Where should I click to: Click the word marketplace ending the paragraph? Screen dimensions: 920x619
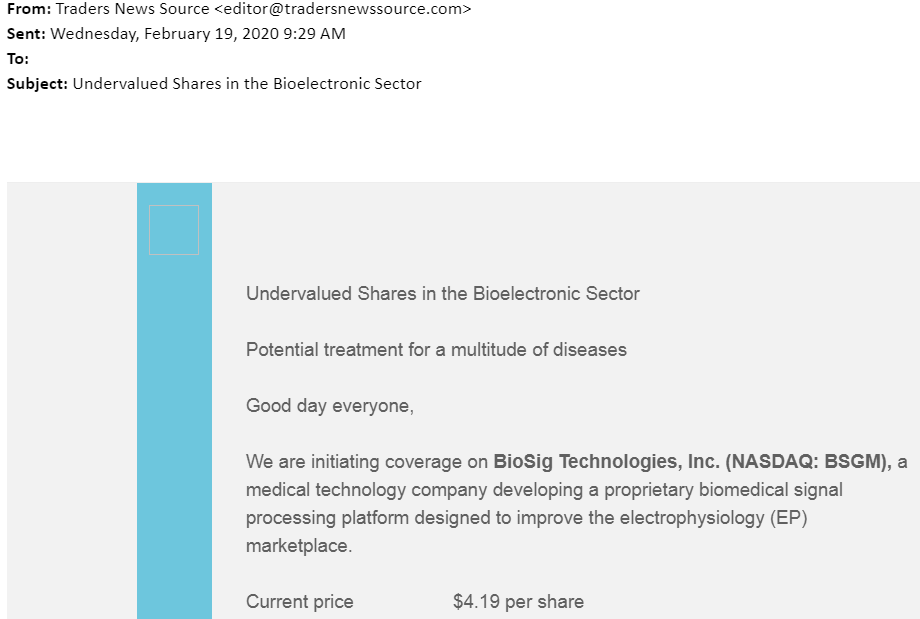tap(297, 546)
